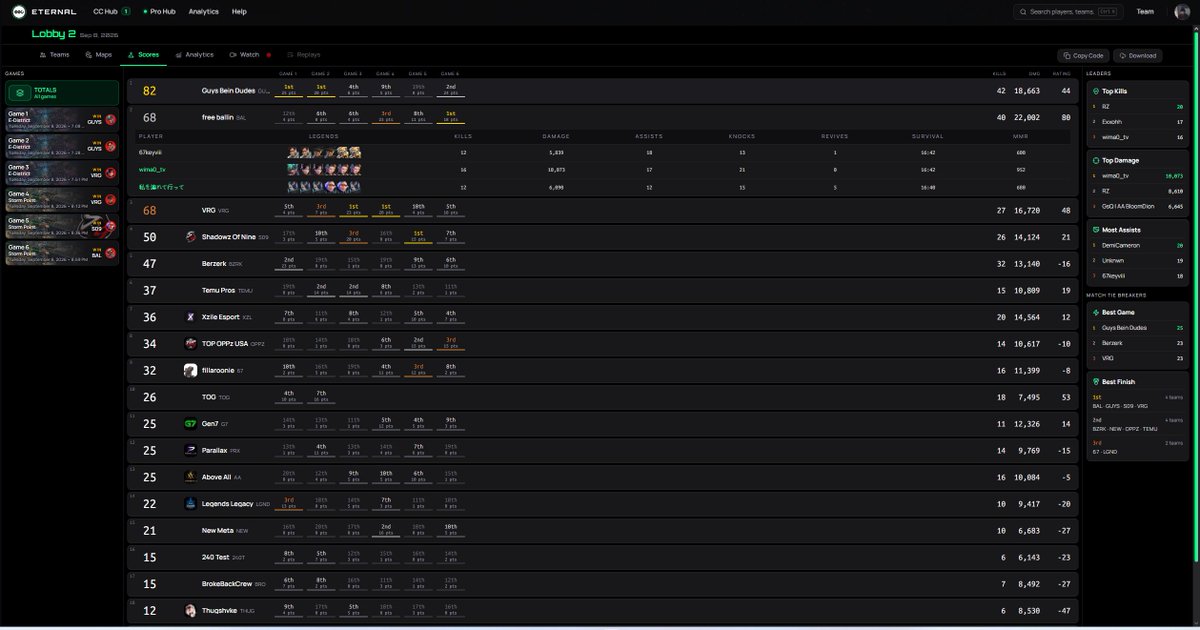Screen dimensions: 1200x630
Task: Open the Game 6 Storm Point card
Action: pos(62,252)
